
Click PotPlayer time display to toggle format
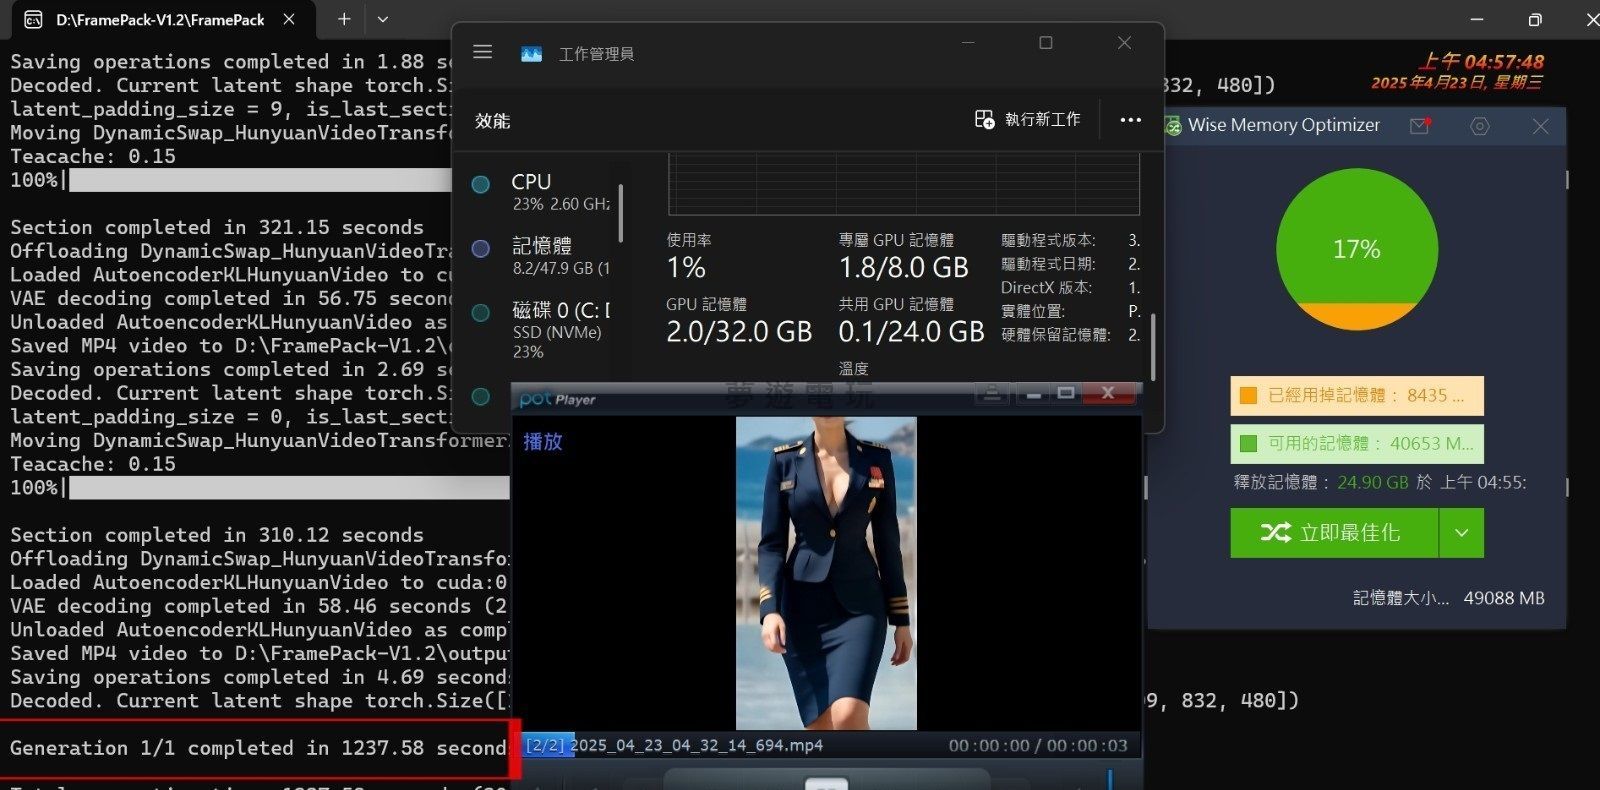(x=1037, y=746)
